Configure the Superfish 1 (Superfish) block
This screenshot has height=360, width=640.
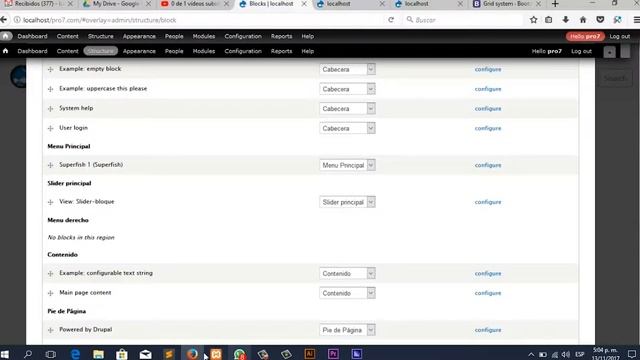tap(488, 165)
